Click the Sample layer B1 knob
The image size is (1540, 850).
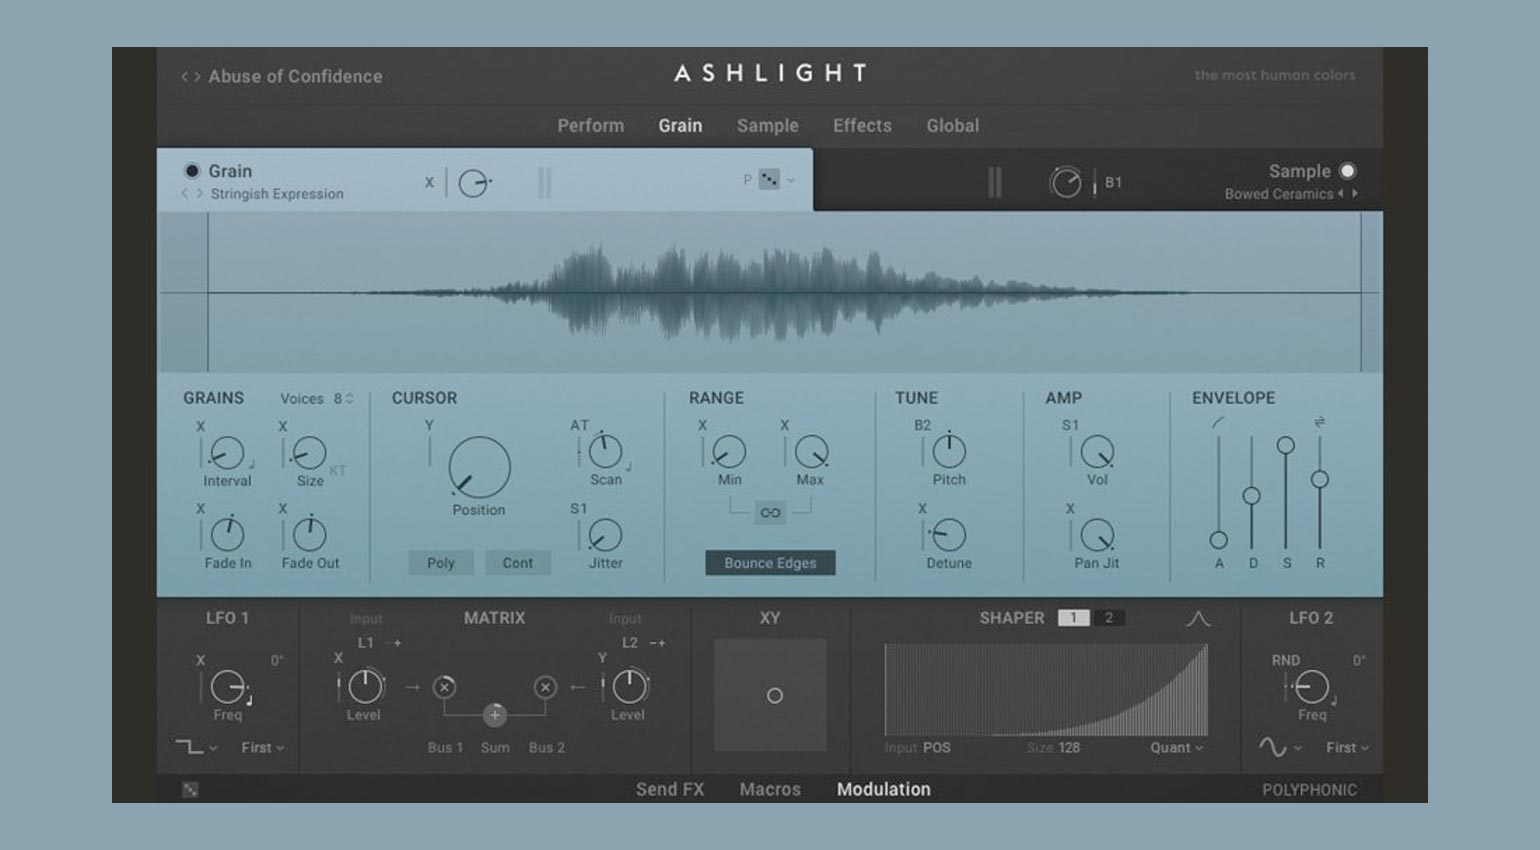1065,183
